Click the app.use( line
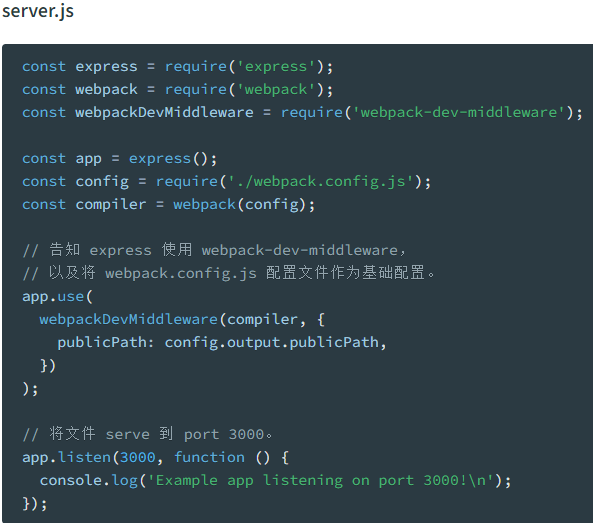This screenshot has width=593, height=523. (x=57, y=297)
